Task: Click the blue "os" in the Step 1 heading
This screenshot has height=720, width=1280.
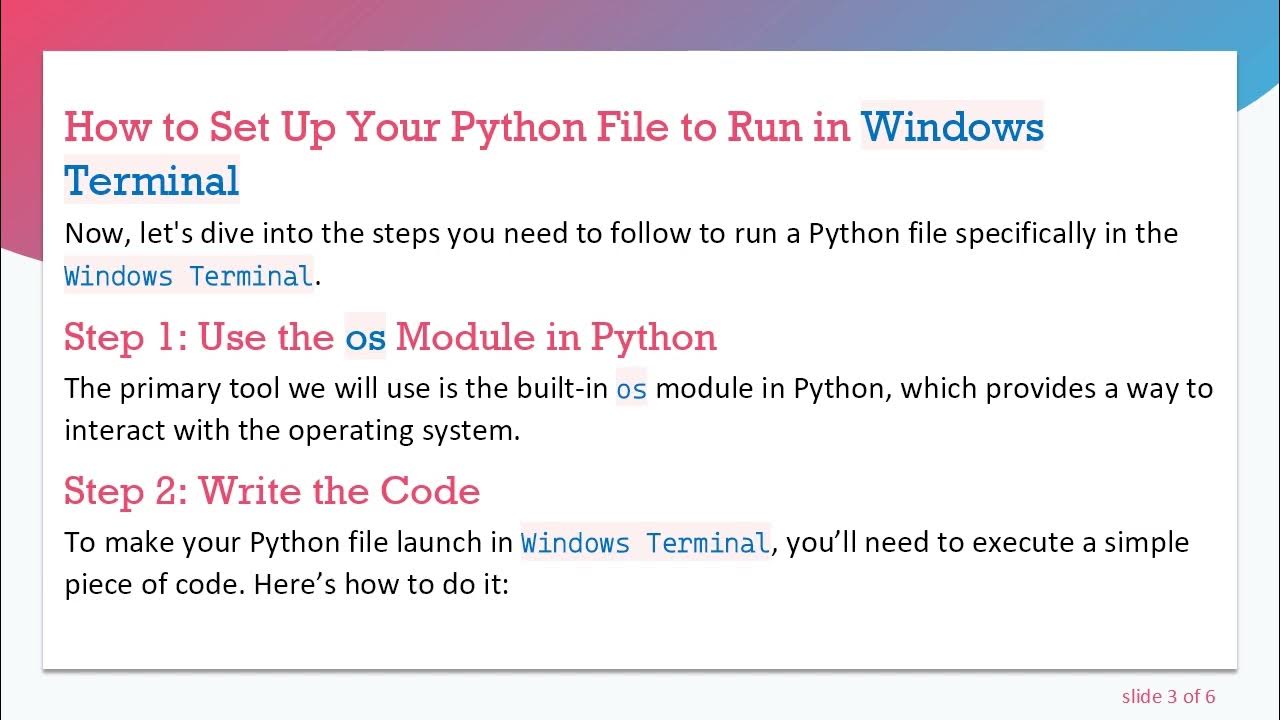Action: point(365,338)
